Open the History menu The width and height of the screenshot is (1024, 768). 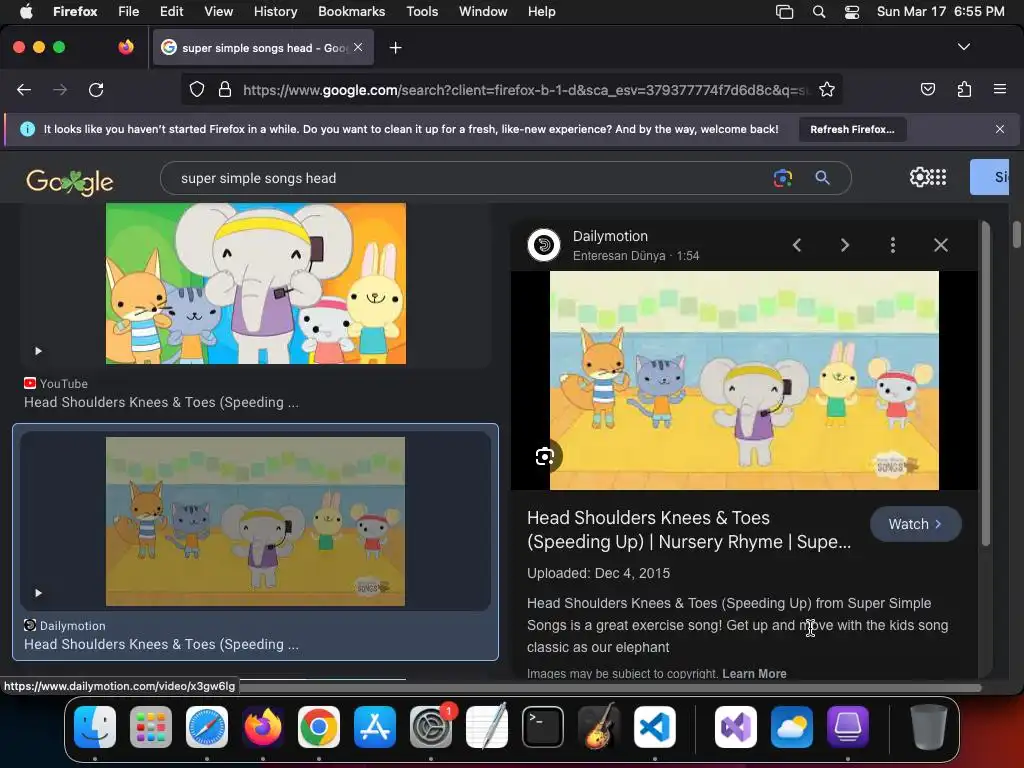(275, 11)
